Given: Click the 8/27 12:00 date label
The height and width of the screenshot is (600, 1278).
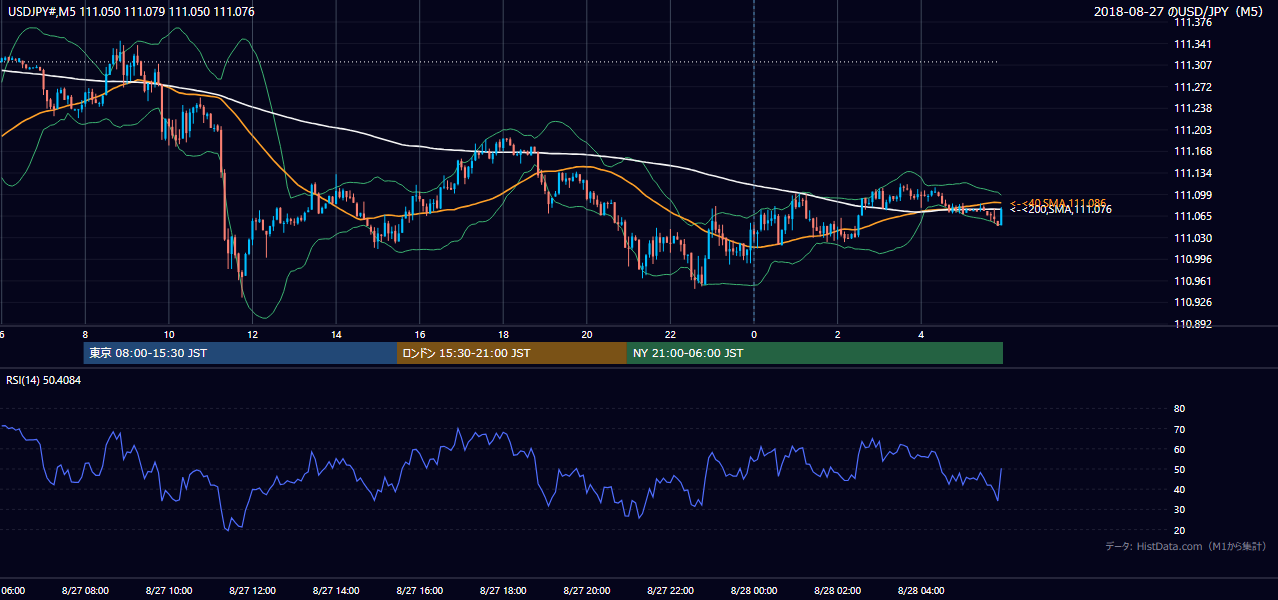Looking at the screenshot, I should 252,590.
